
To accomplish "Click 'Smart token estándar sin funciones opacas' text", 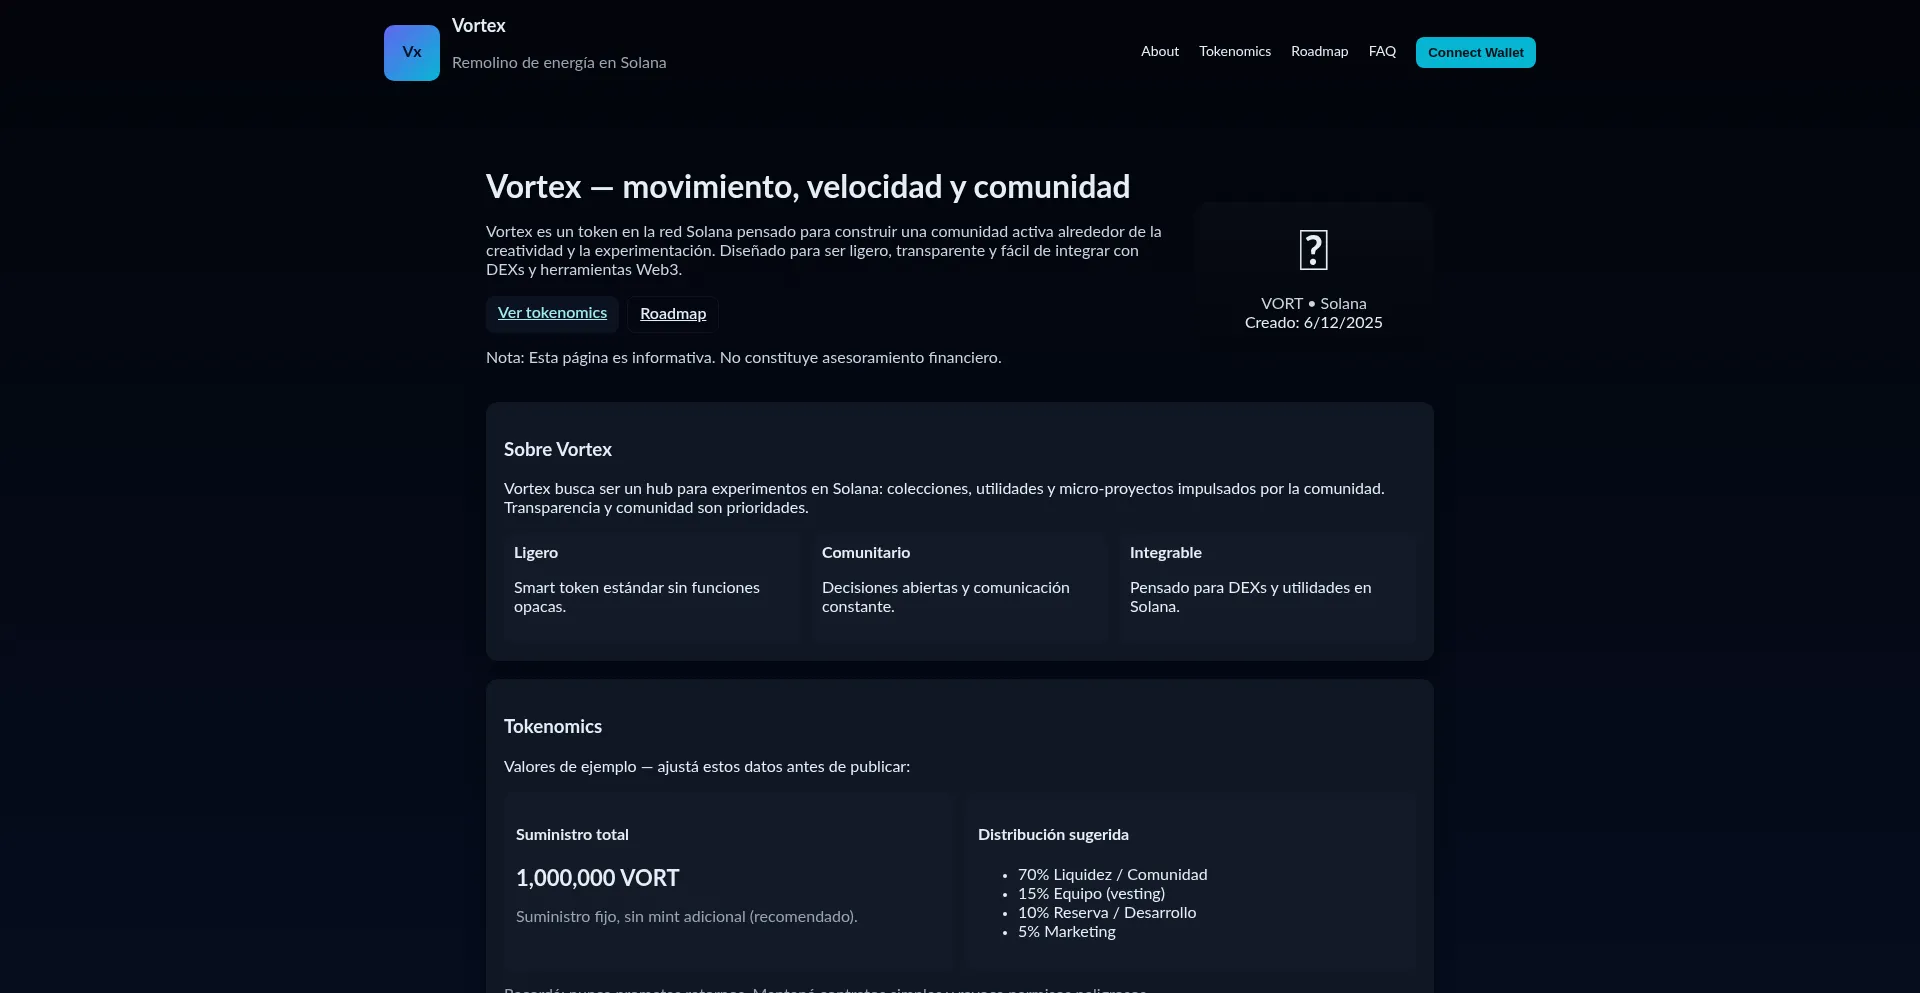I will pyautogui.click(x=637, y=597).
